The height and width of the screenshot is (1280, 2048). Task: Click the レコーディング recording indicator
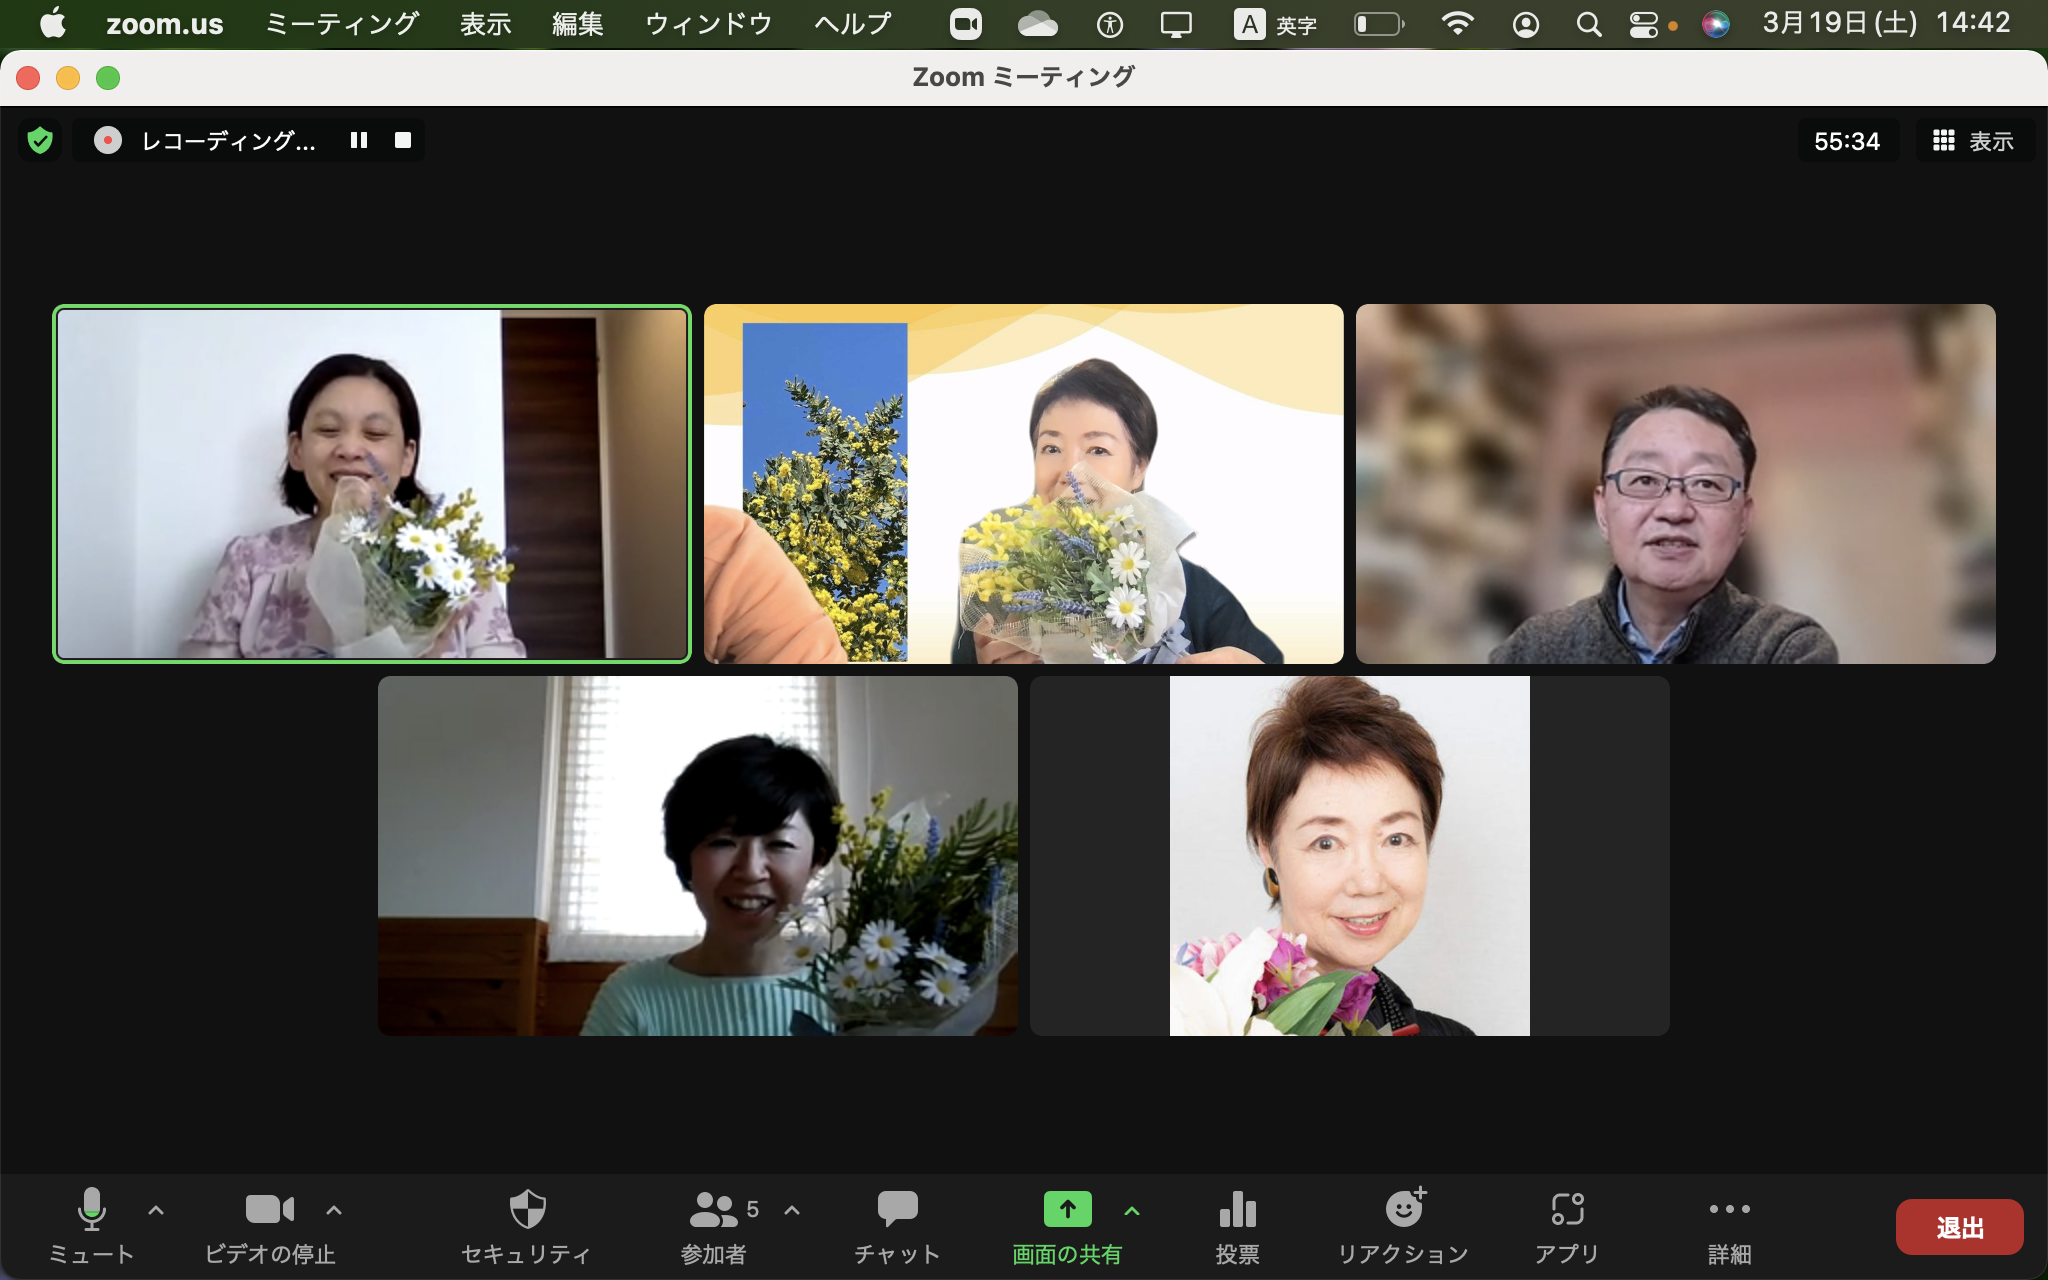click(x=205, y=140)
